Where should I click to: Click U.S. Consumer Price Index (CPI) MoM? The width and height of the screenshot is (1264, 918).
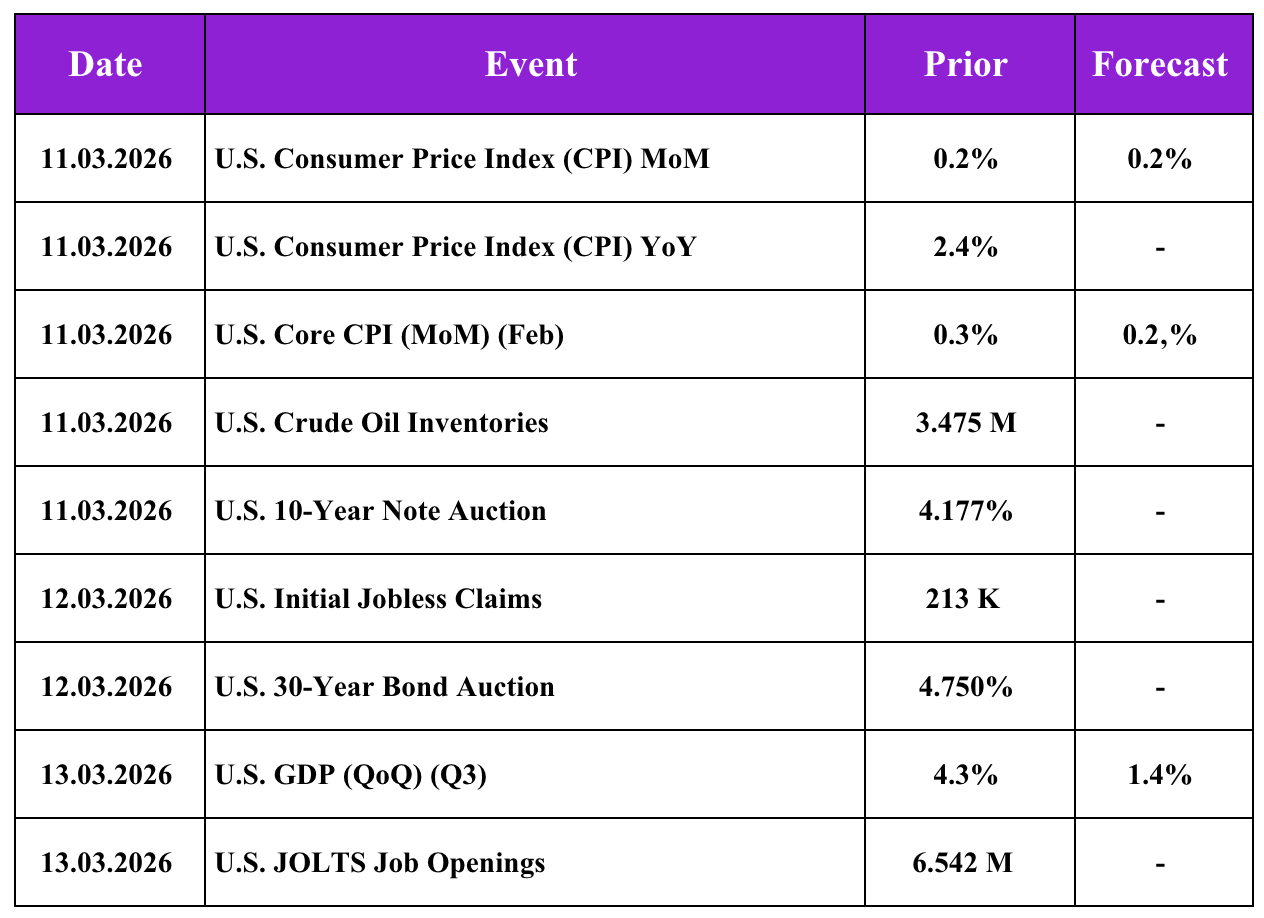pyautogui.click(x=463, y=158)
